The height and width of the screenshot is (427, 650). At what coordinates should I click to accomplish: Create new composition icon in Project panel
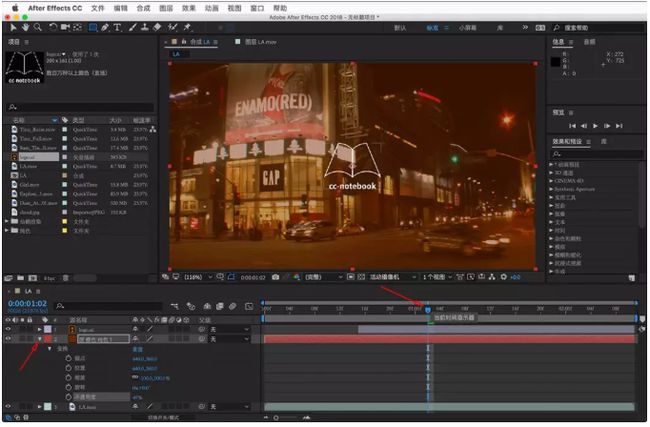tap(33, 278)
